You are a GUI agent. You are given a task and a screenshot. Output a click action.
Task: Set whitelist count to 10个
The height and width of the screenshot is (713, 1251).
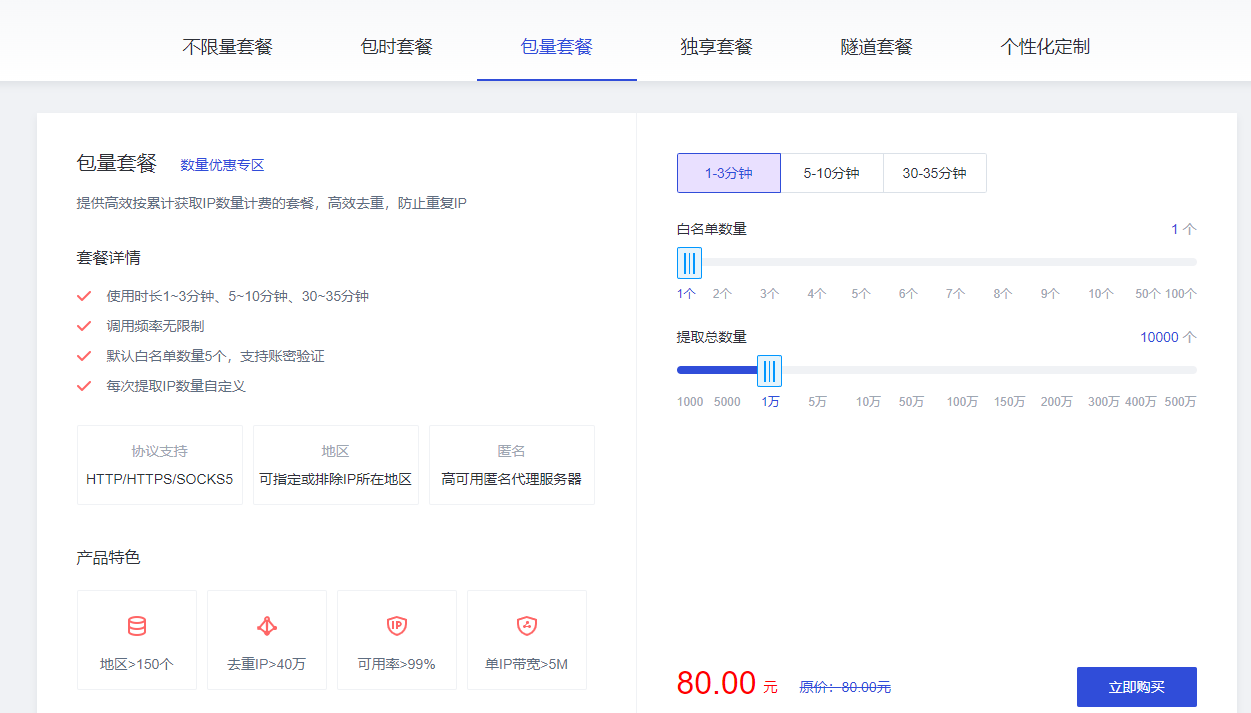[x=1101, y=294]
